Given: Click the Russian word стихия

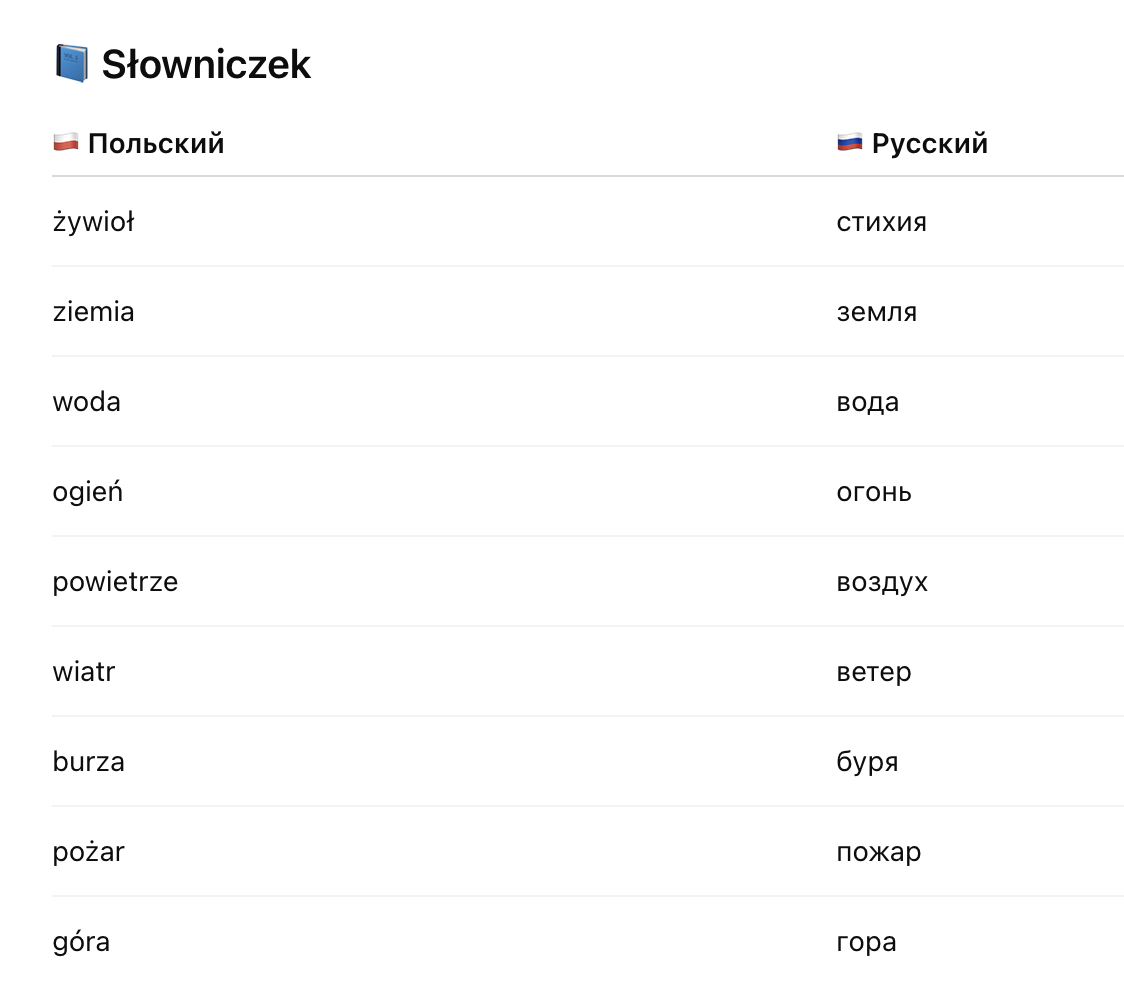Looking at the screenshot, I should (882, 222).
